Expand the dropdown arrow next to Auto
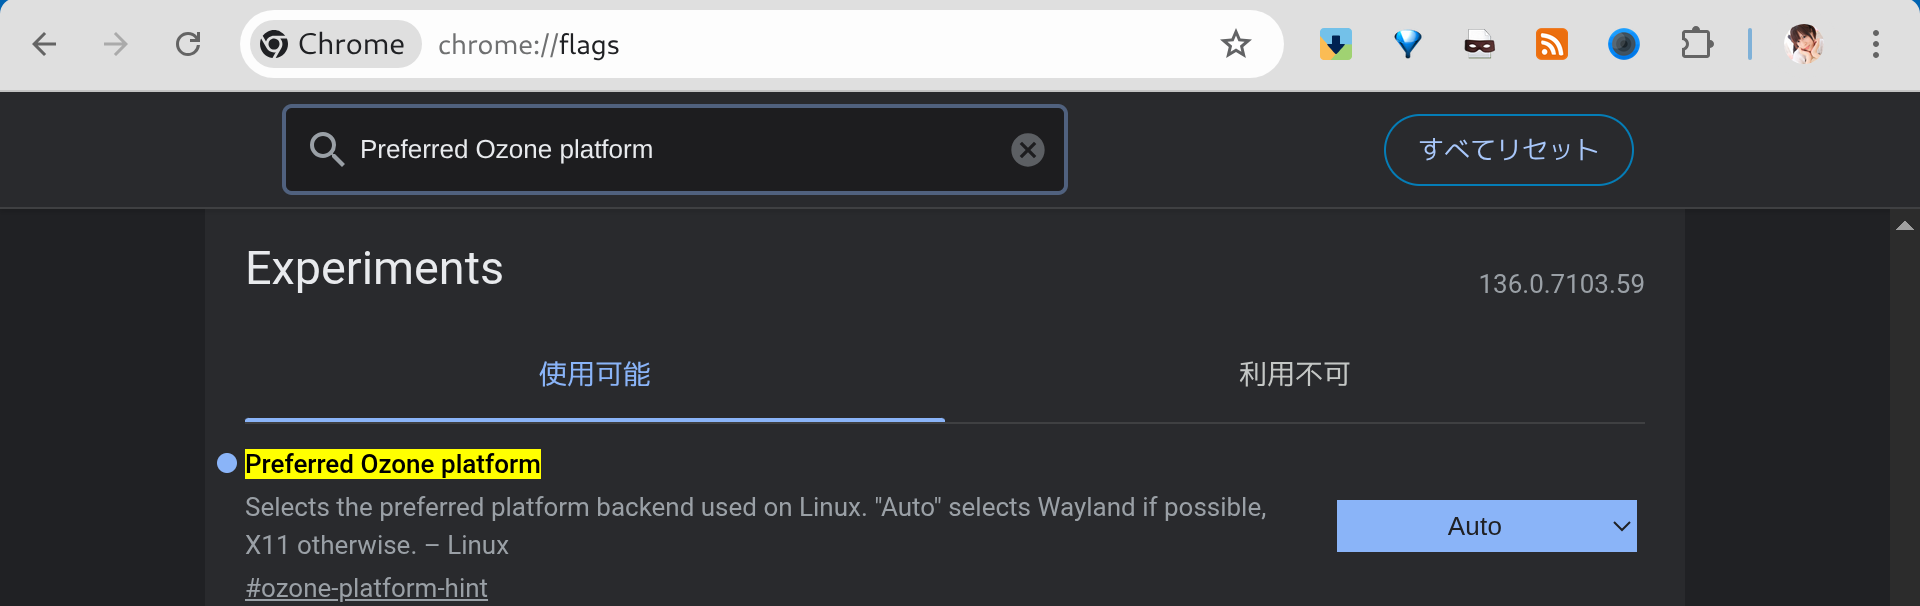This screenshot has width=1920, height=606. 1620,525
